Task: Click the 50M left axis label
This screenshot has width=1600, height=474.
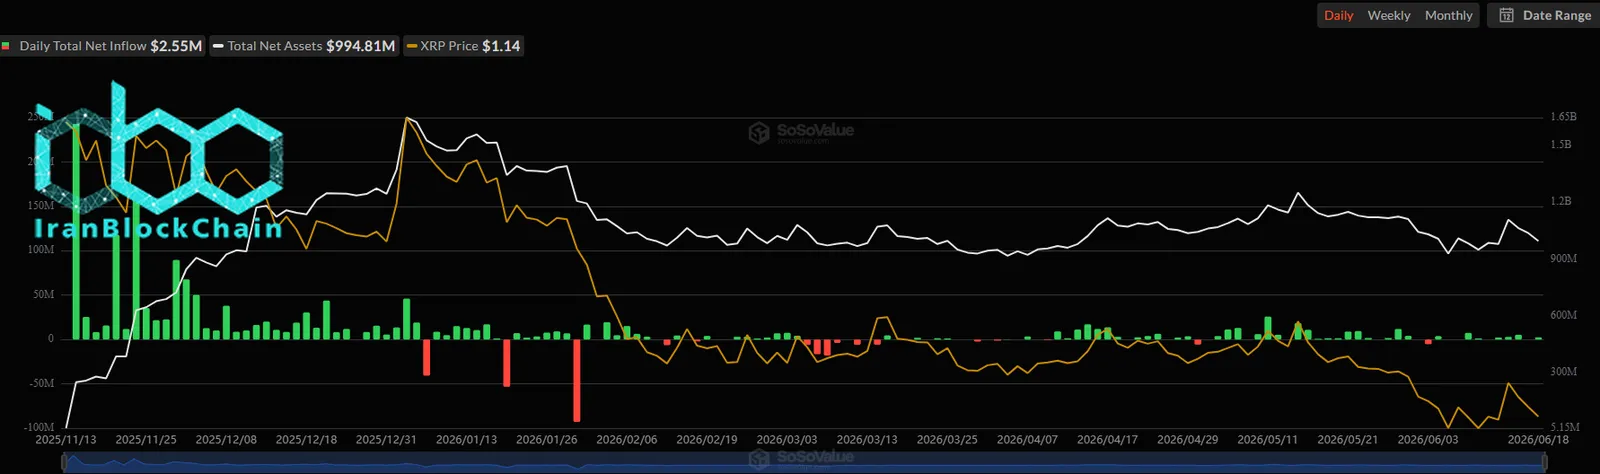Action: tap(44, 294)
